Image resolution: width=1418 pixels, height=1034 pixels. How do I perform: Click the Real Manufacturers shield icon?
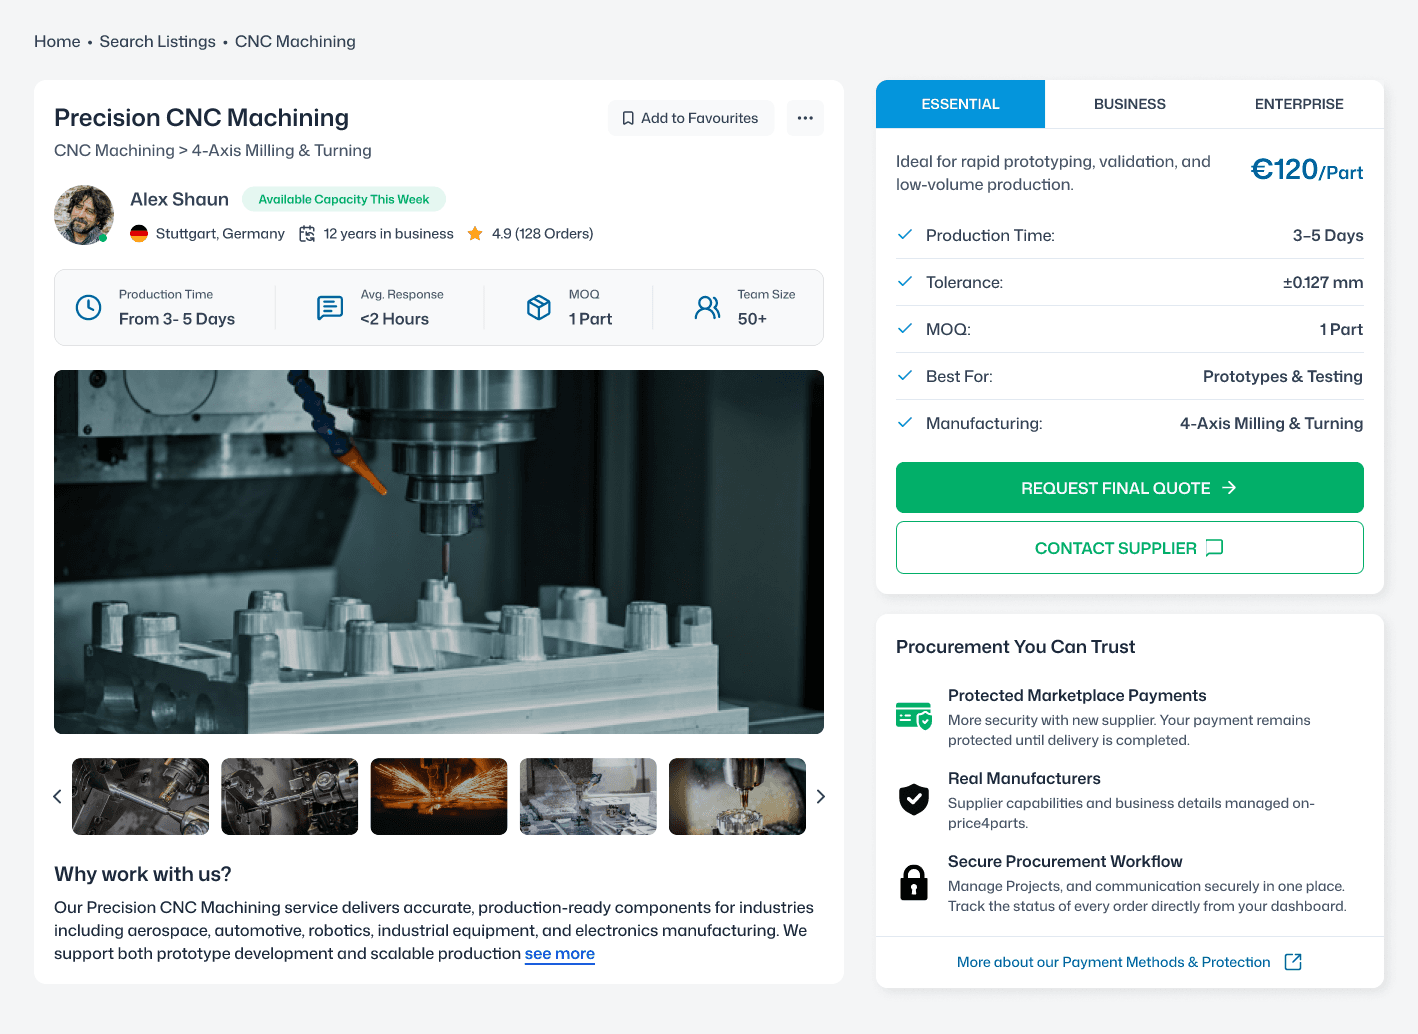pyautogui.click(x=914, y=799)
